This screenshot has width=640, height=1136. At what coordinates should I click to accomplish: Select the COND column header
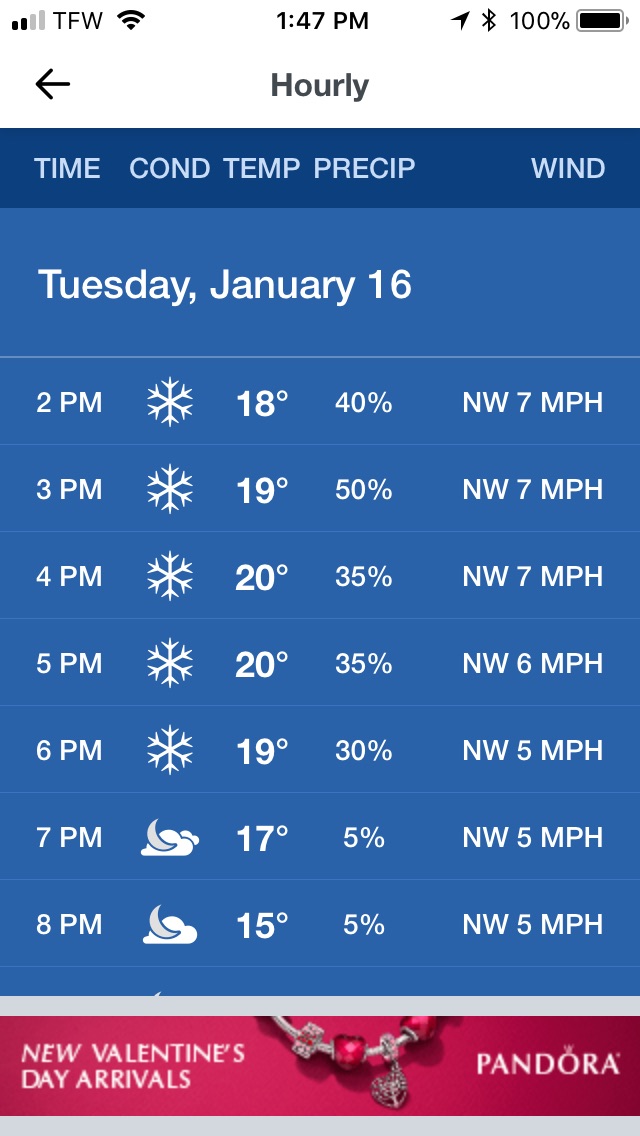170,168
